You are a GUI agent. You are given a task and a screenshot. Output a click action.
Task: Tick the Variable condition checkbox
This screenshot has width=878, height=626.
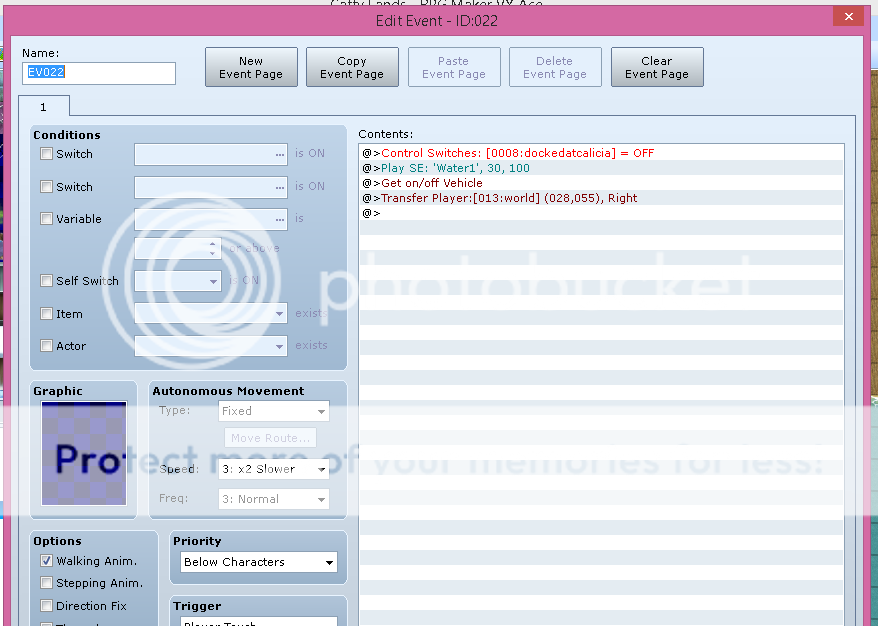point(47,219)
